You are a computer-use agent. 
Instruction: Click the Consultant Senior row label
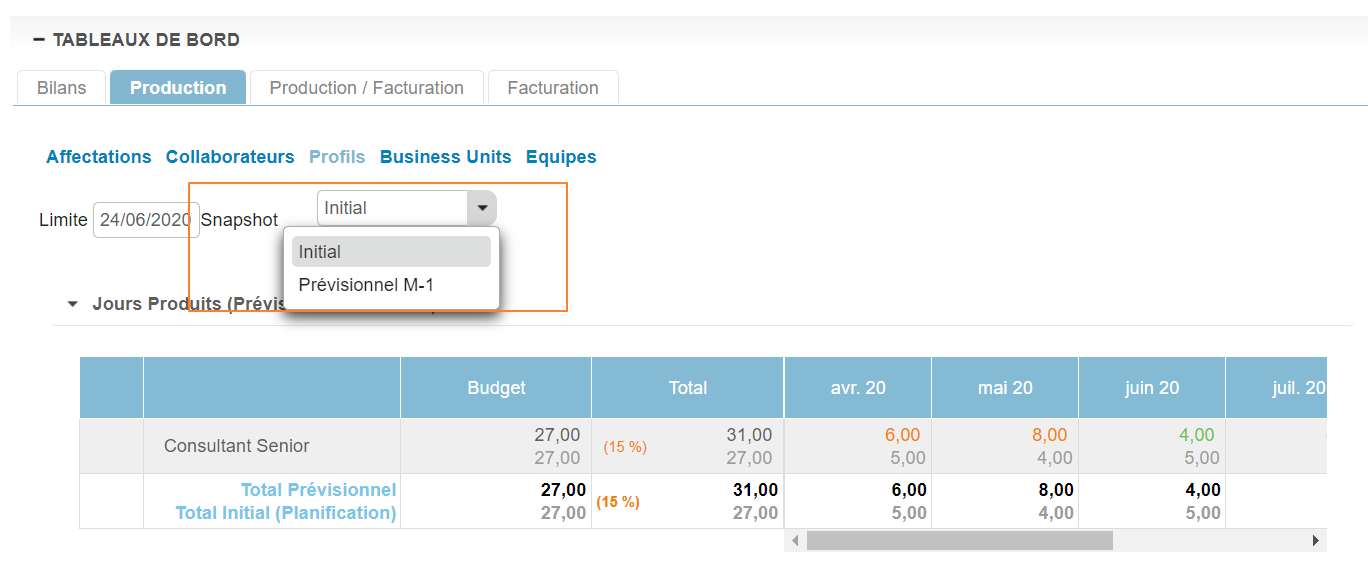(237, 446)
